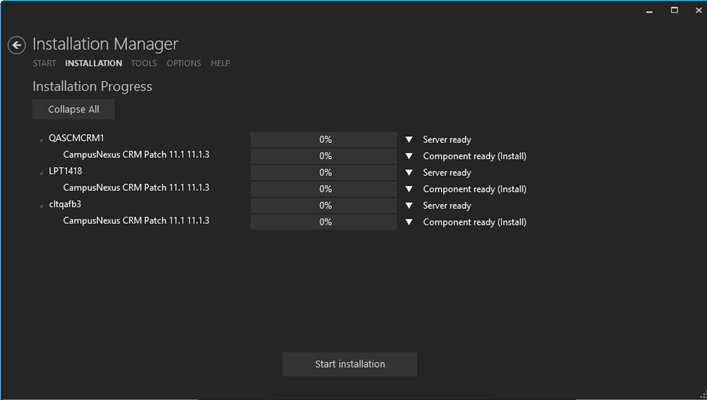
Task: Open component dropdown arrow under LPT1418
Action: coord(409,189)
